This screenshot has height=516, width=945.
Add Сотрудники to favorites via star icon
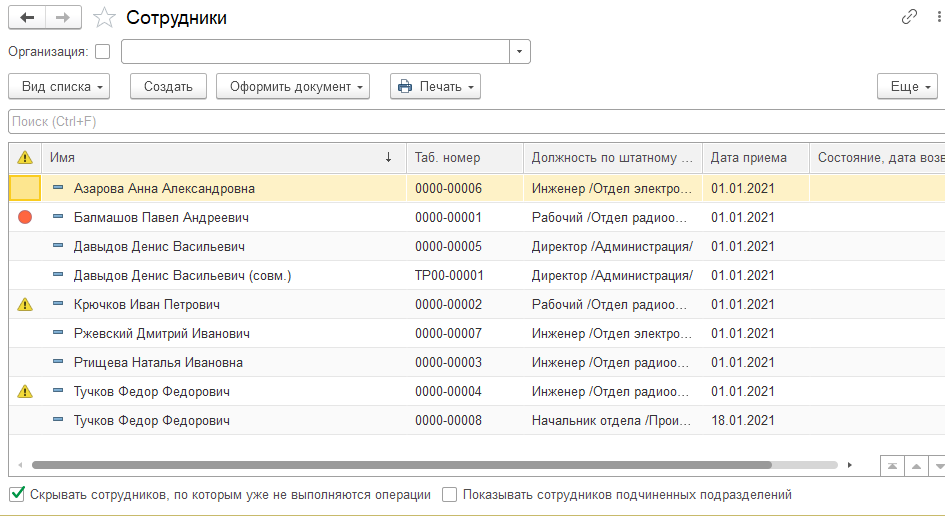103,18
